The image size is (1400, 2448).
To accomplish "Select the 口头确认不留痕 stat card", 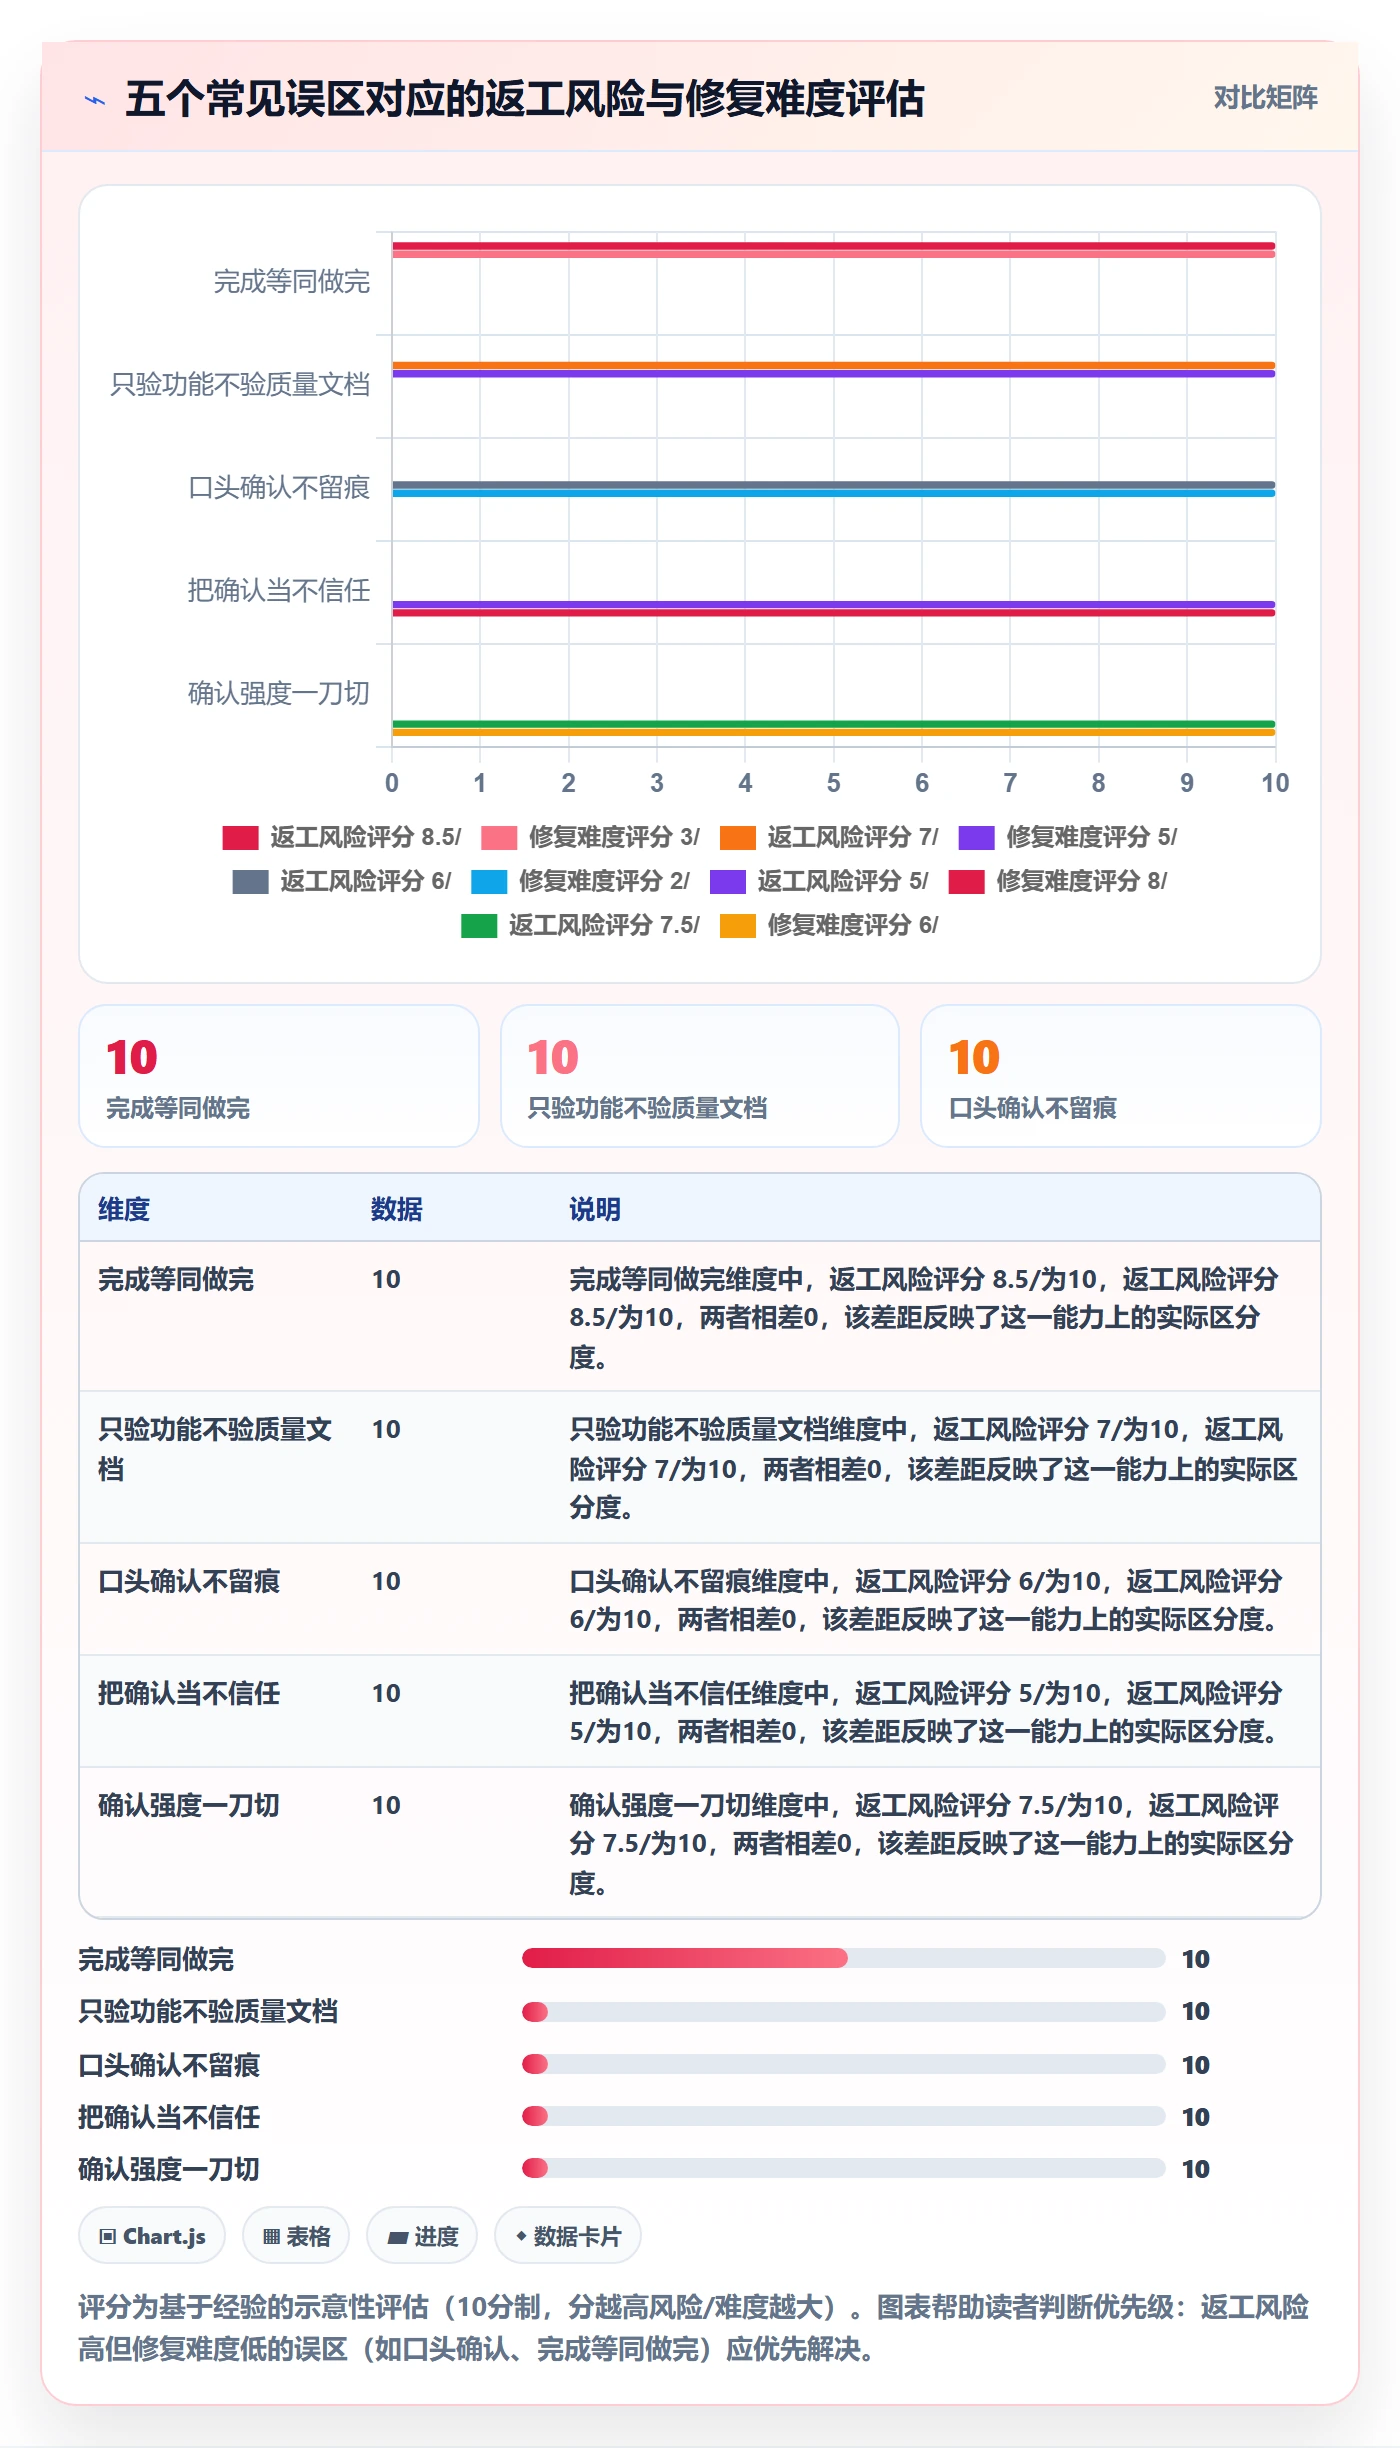I will coord(1121,1076).
